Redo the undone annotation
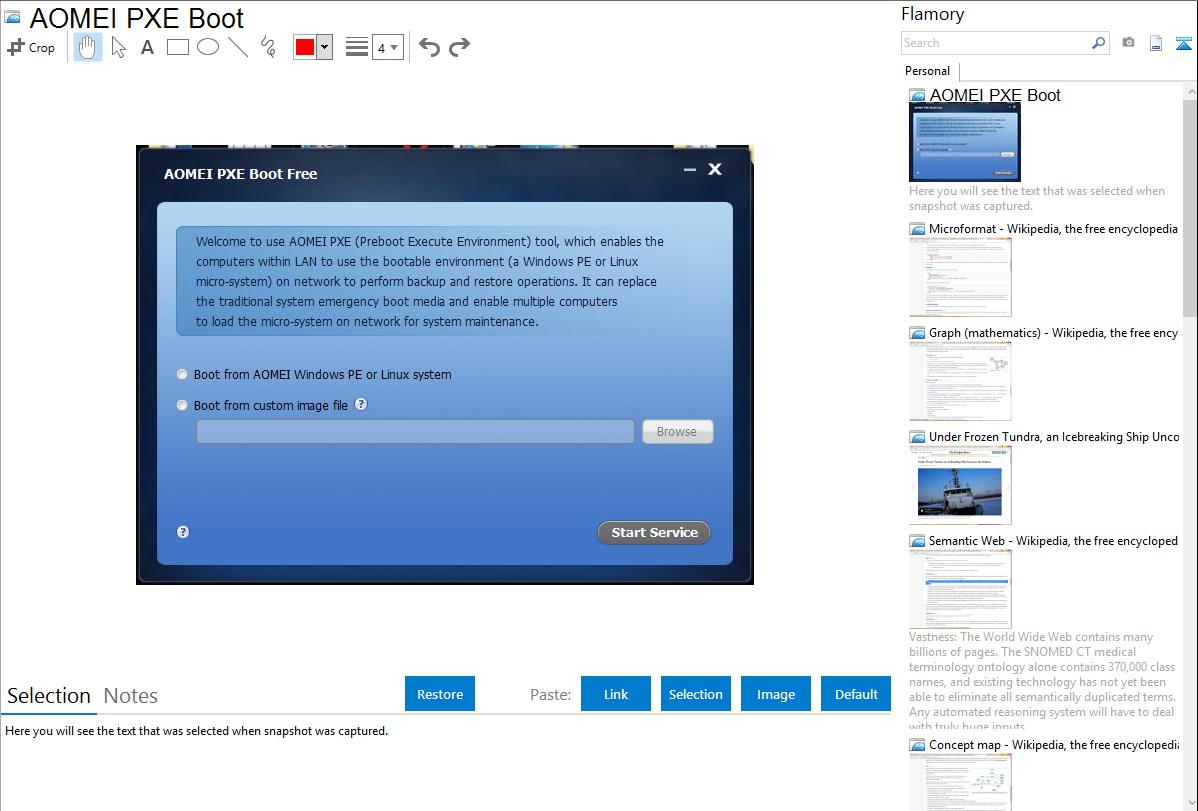The width and height of the screenshot is (1198, 811). [459, 47]
